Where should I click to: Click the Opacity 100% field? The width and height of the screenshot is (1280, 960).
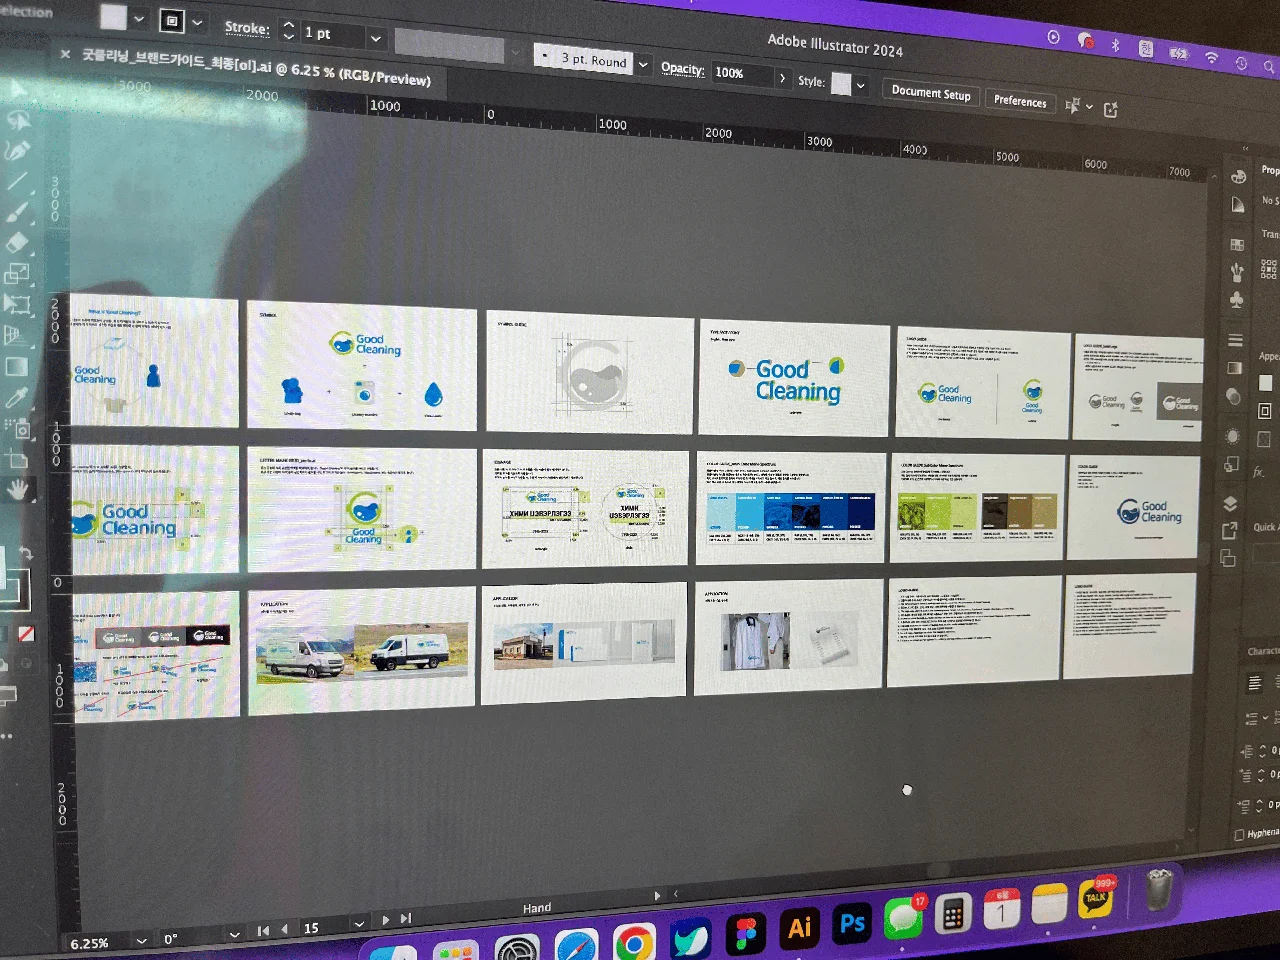741,74
